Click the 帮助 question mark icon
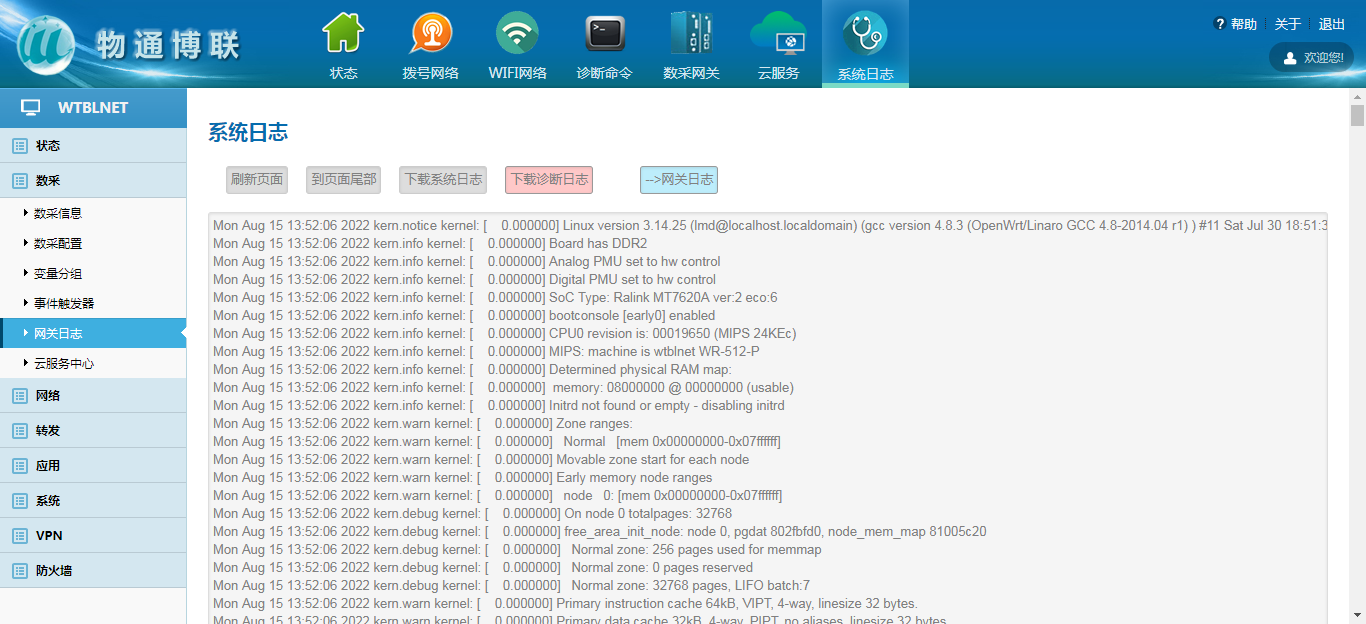Screen dimensions: 1366x624 tap(1219, 24)
